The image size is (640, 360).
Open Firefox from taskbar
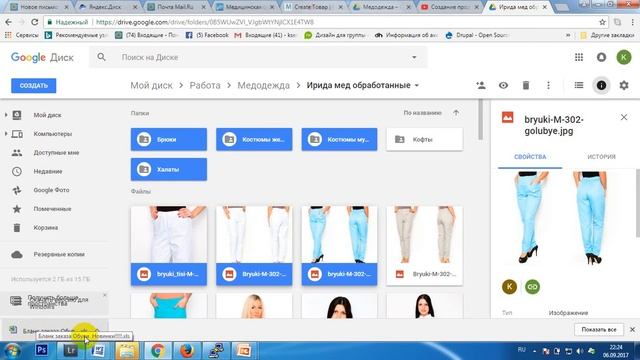[x=186, y=350]
